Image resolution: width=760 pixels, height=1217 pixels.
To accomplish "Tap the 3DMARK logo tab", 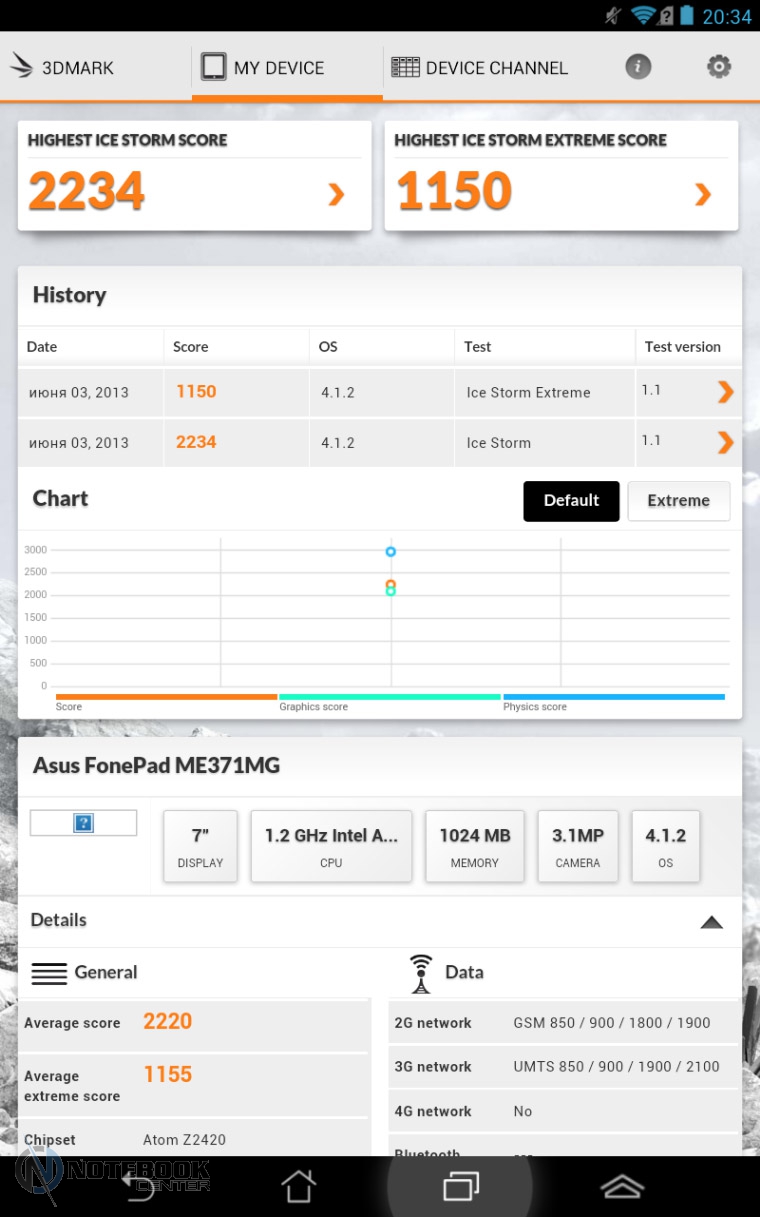I will point(62,68).
